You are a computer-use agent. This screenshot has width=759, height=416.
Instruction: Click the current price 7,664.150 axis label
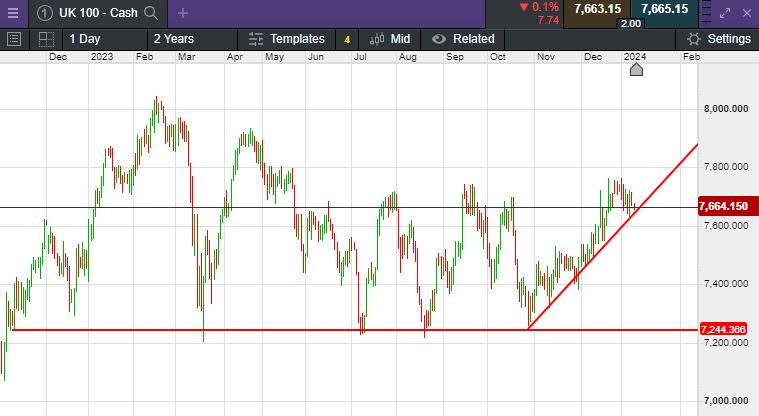point(726,207)
